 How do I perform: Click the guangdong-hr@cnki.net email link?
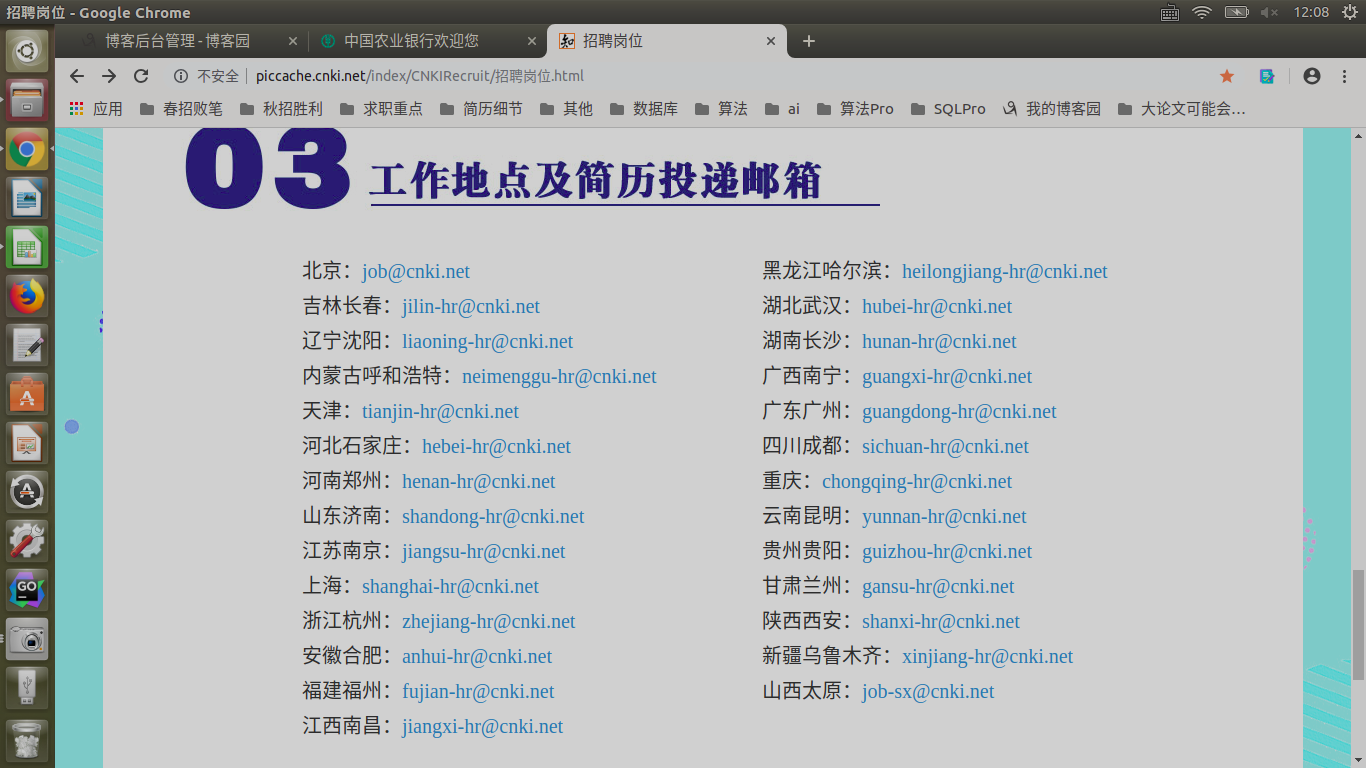point(959,411)
